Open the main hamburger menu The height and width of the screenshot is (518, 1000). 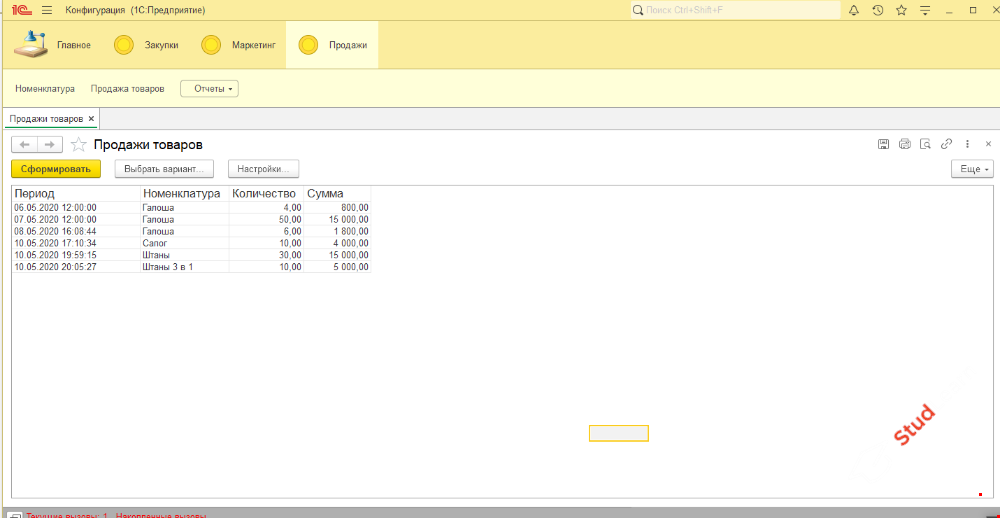tap(46, 10)
